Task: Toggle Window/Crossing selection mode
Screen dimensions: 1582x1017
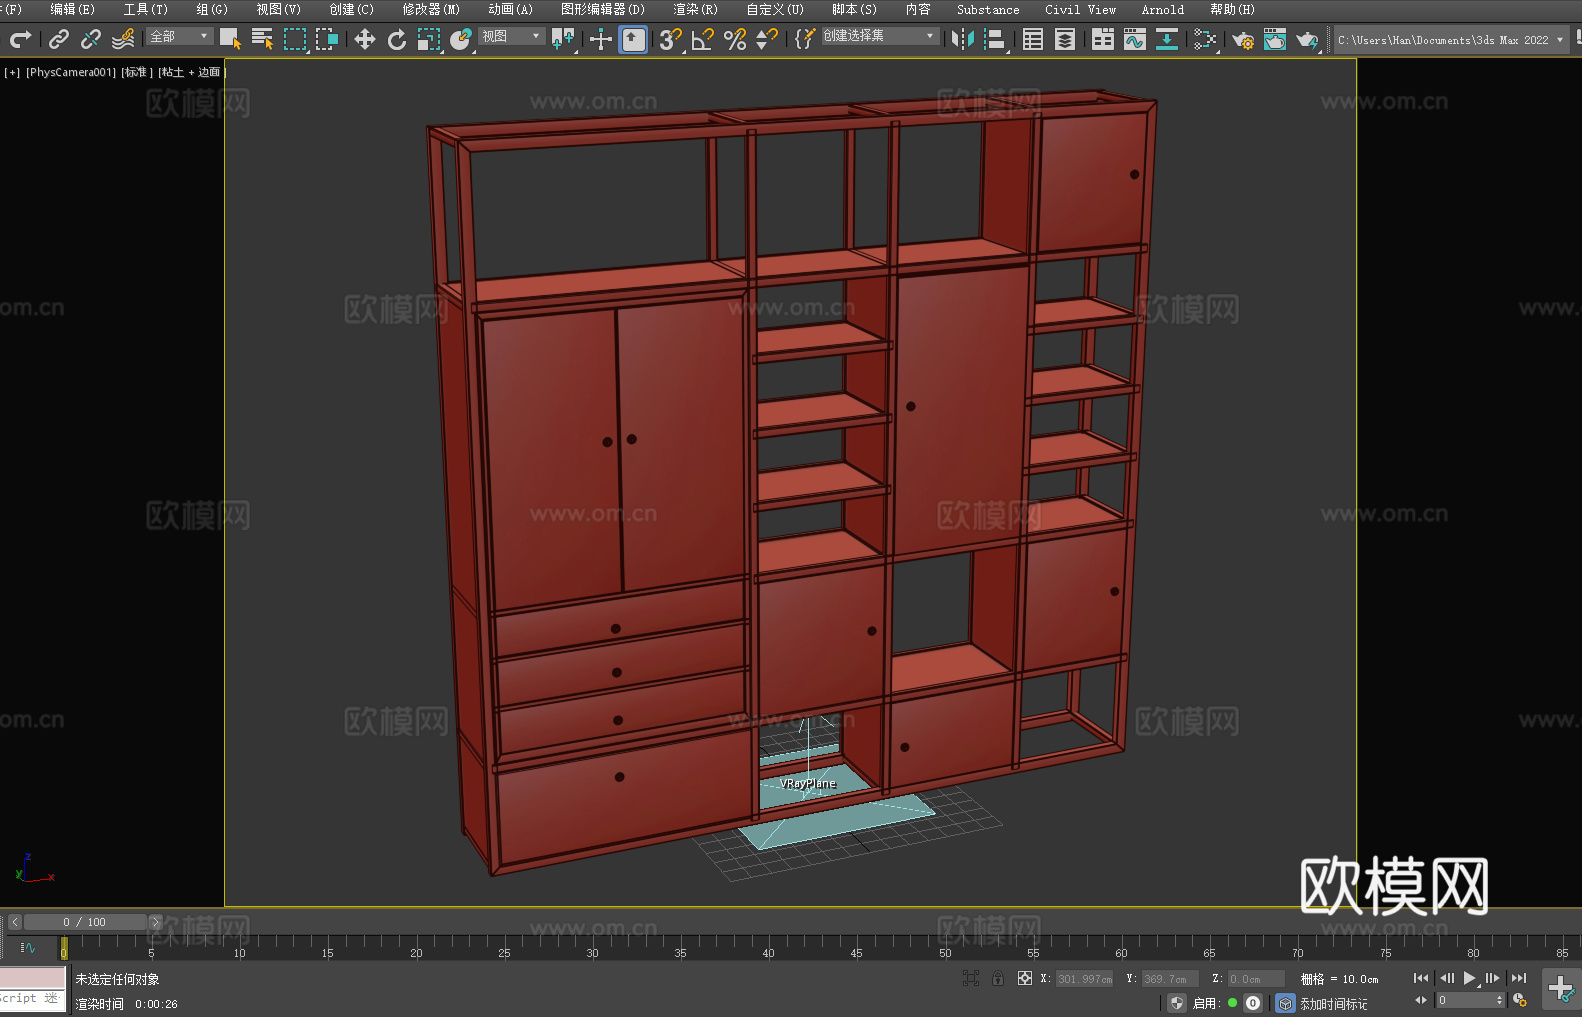Action: tap(327, 39)
